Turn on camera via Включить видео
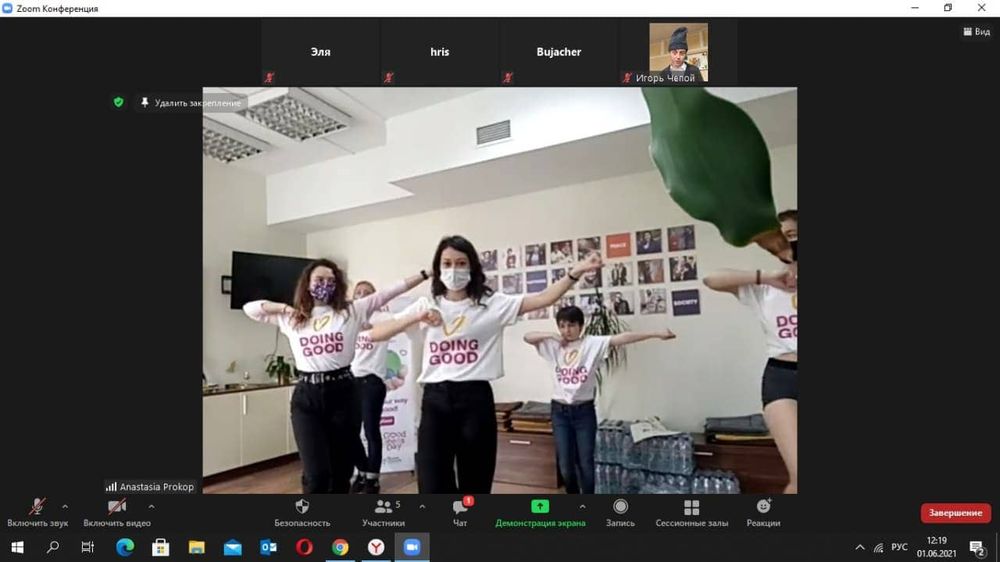 click(x=117, y=513)
